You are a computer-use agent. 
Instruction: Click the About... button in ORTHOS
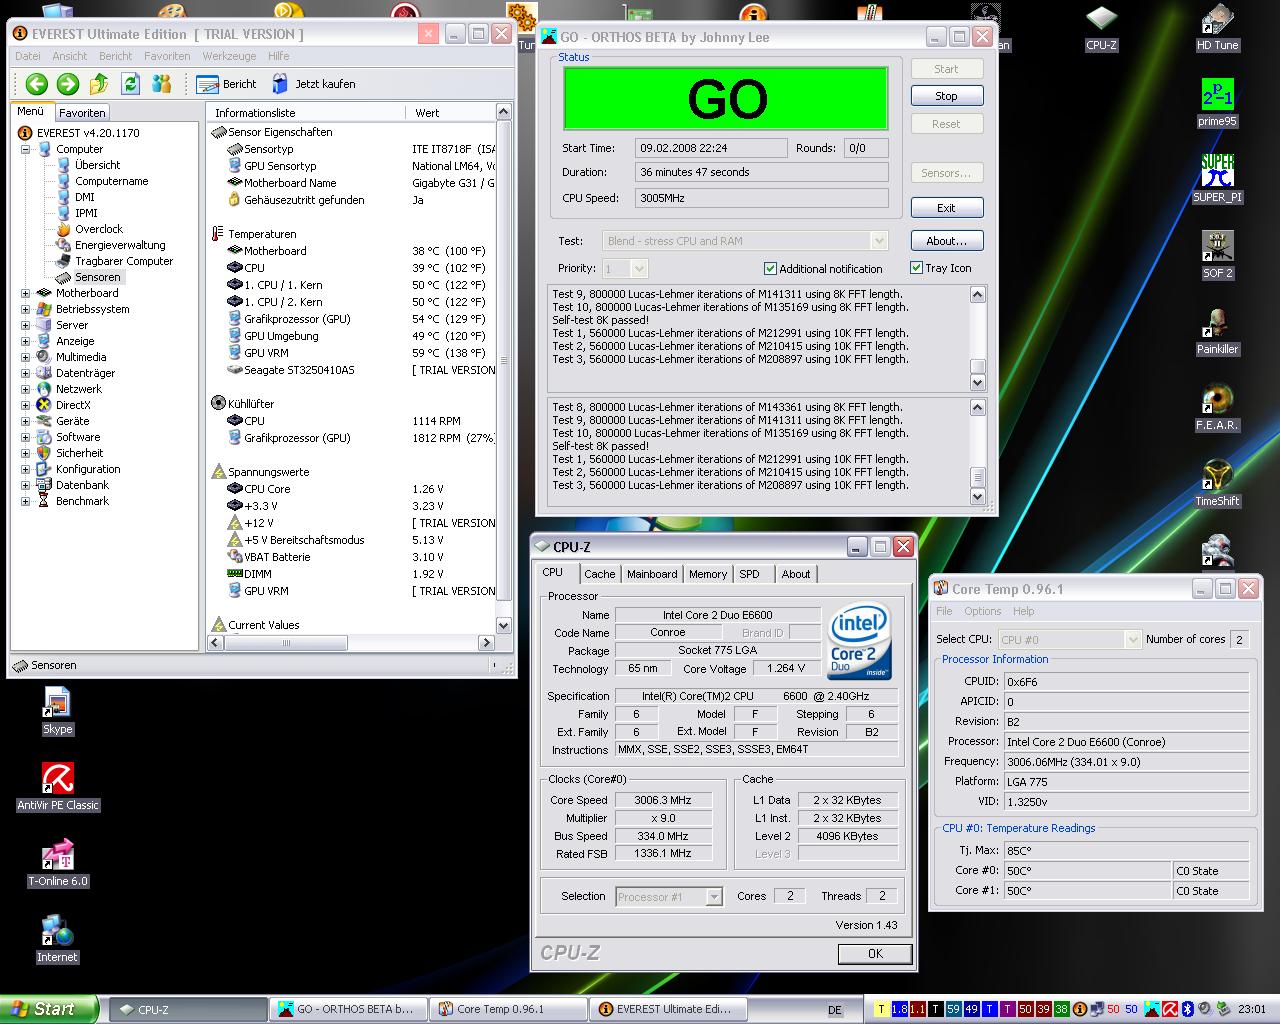946,241
